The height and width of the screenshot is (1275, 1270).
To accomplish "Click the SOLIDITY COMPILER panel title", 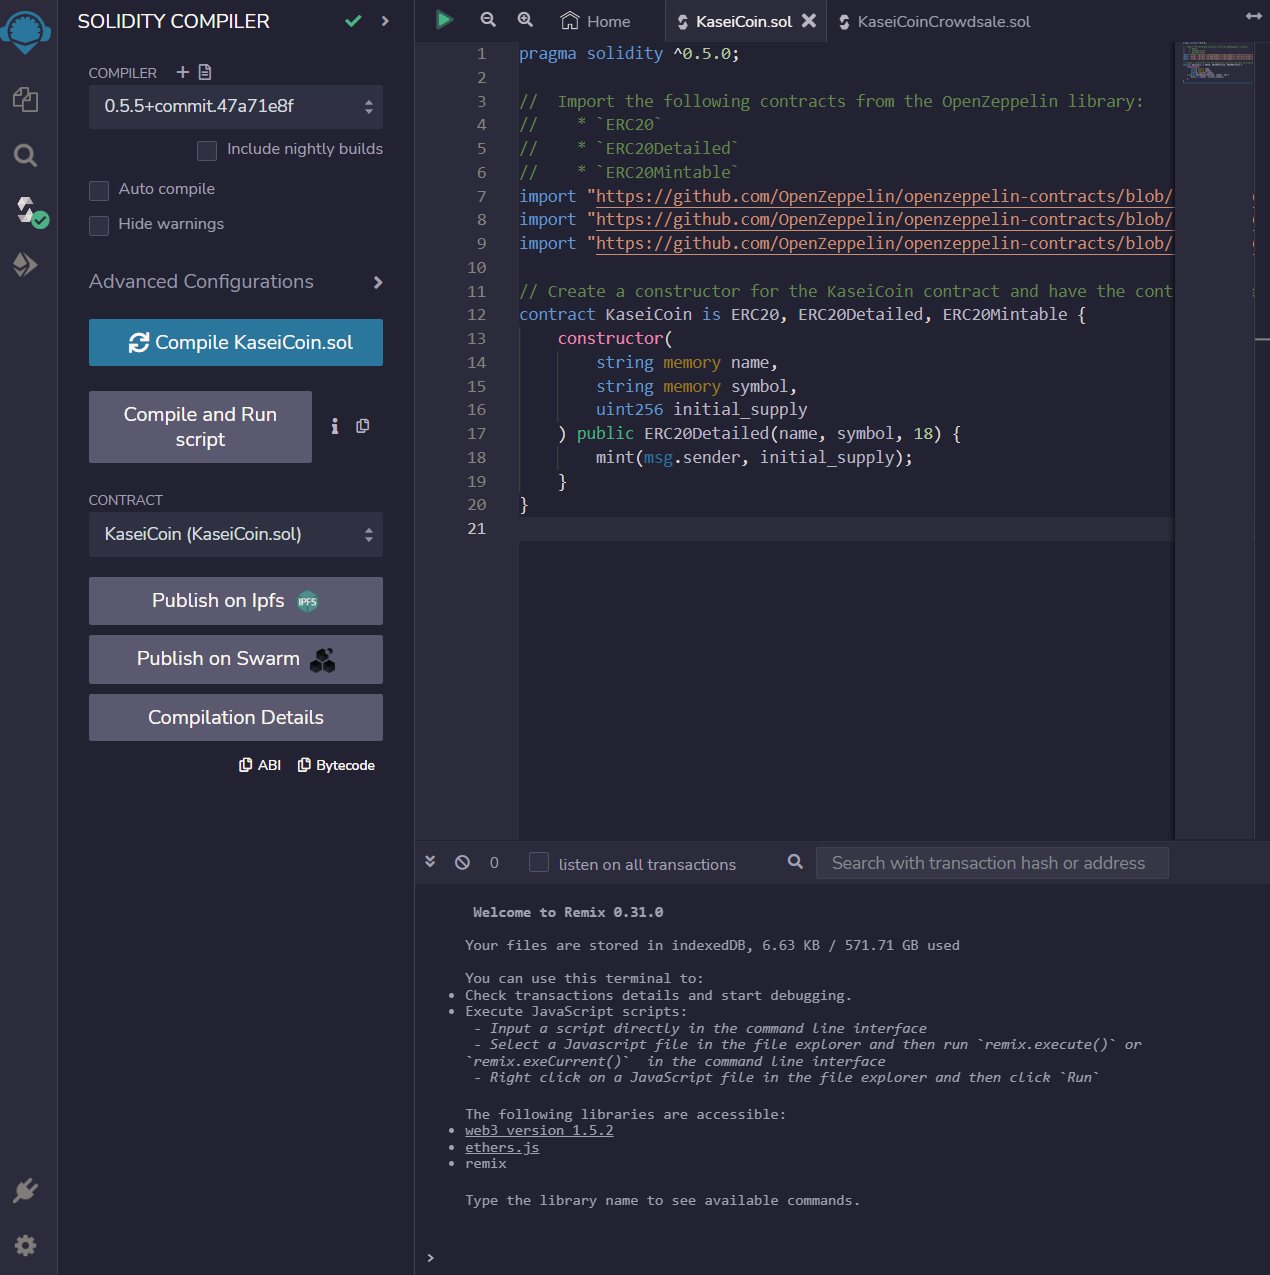I will pyautogui.click(x=174, y=21).
